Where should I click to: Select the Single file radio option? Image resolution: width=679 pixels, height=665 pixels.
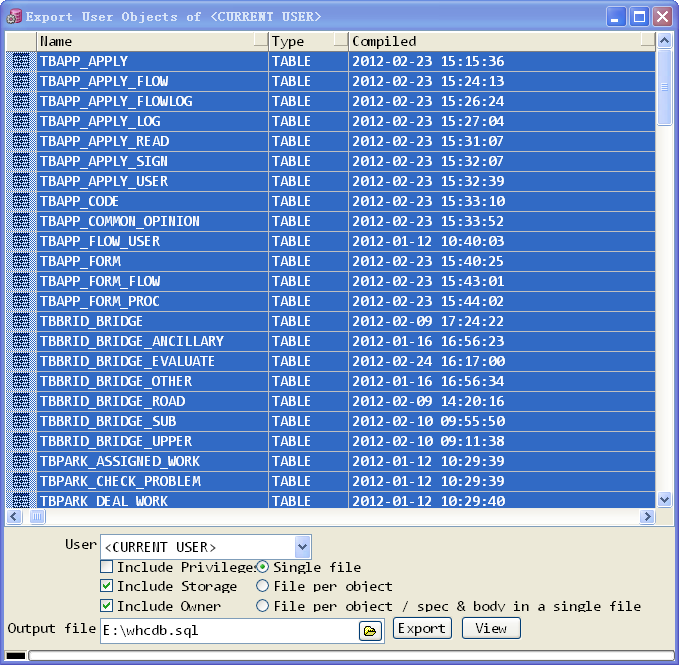point(262,566)
